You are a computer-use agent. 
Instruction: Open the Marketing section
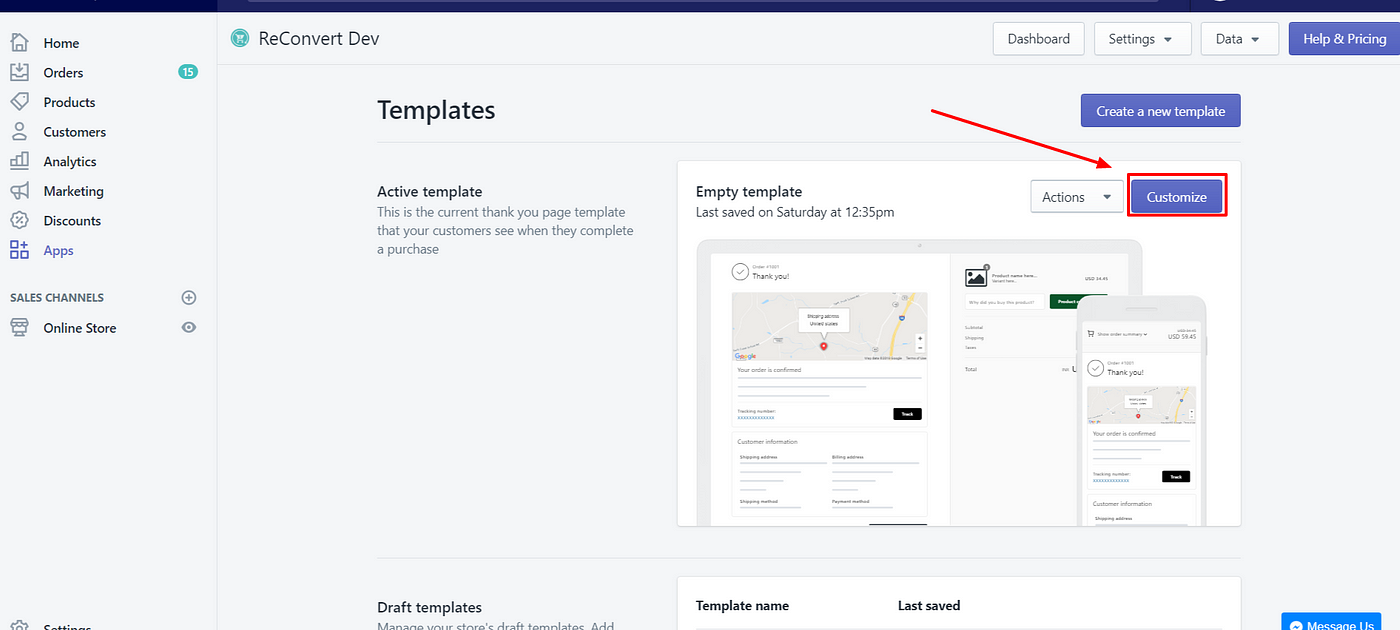point(73,191)
